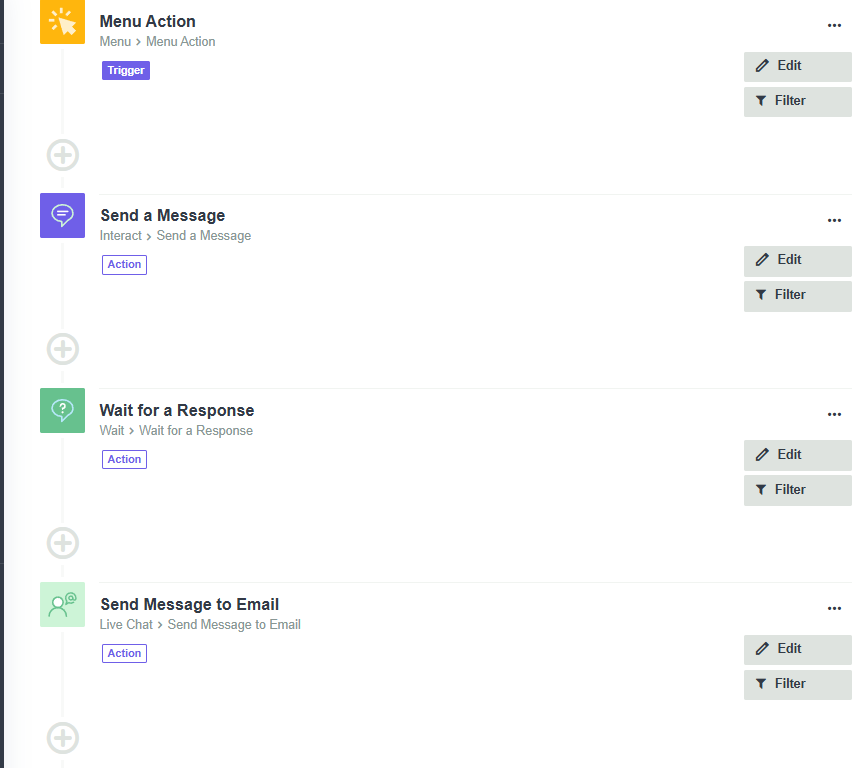Filter the Send a Message action
The height and width of the screenshot is (768, 858).
click(797, 296)
